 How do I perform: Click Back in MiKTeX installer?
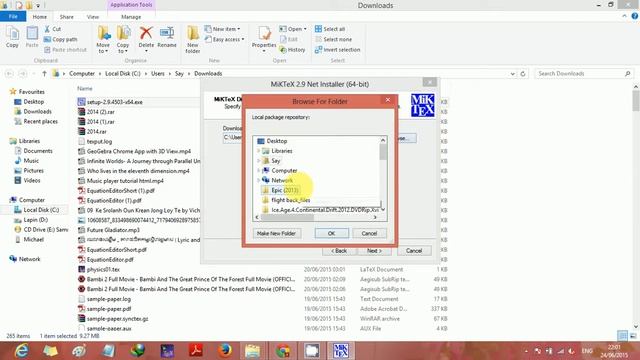tap(339, 251)
